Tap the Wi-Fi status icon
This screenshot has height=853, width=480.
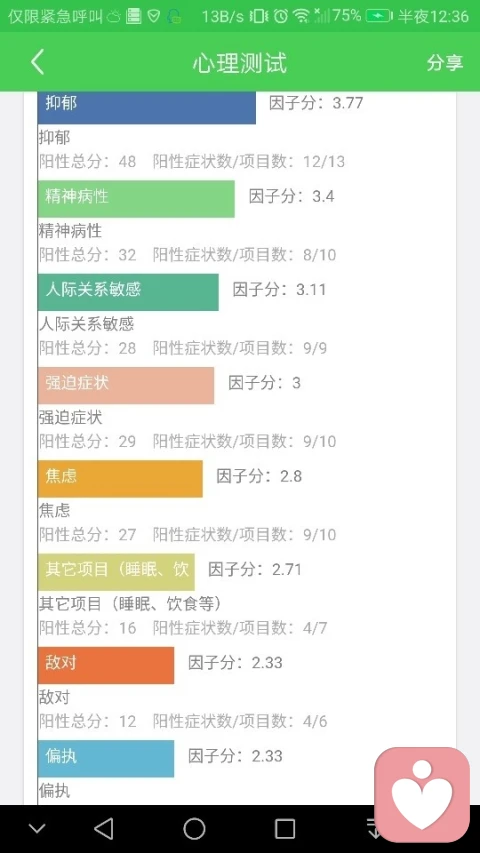300,16
